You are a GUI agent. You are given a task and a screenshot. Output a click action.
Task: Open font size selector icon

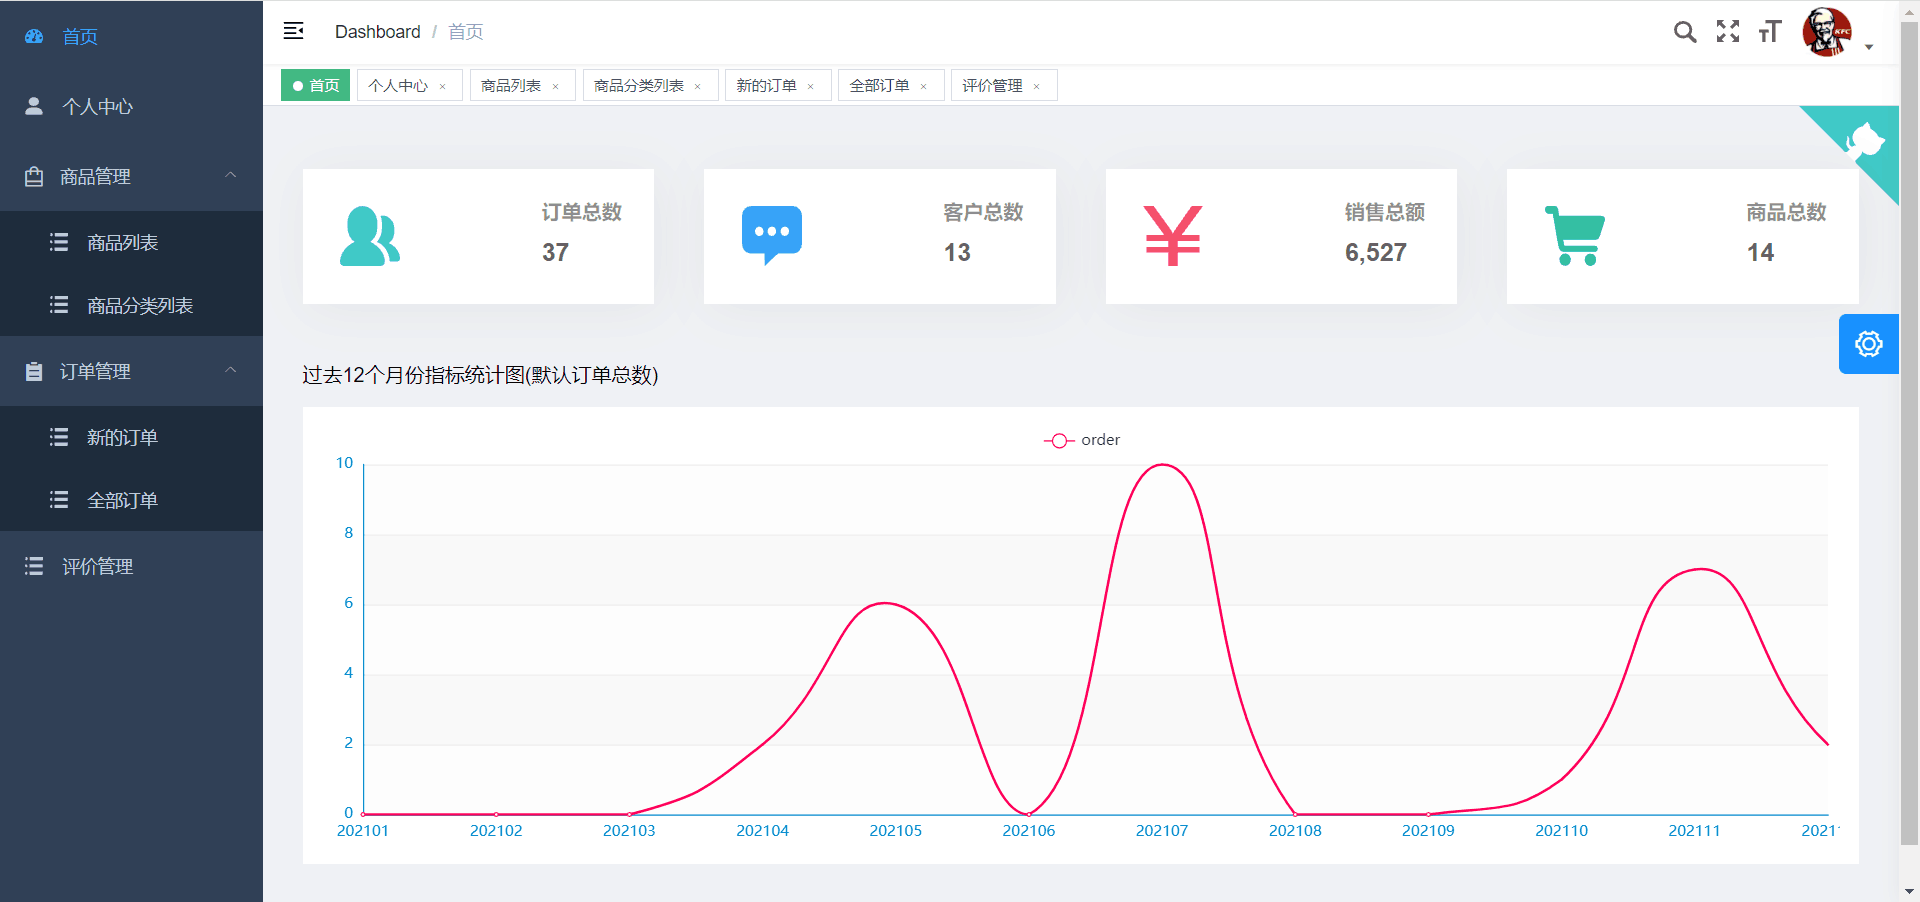[x=1770, y=32]
